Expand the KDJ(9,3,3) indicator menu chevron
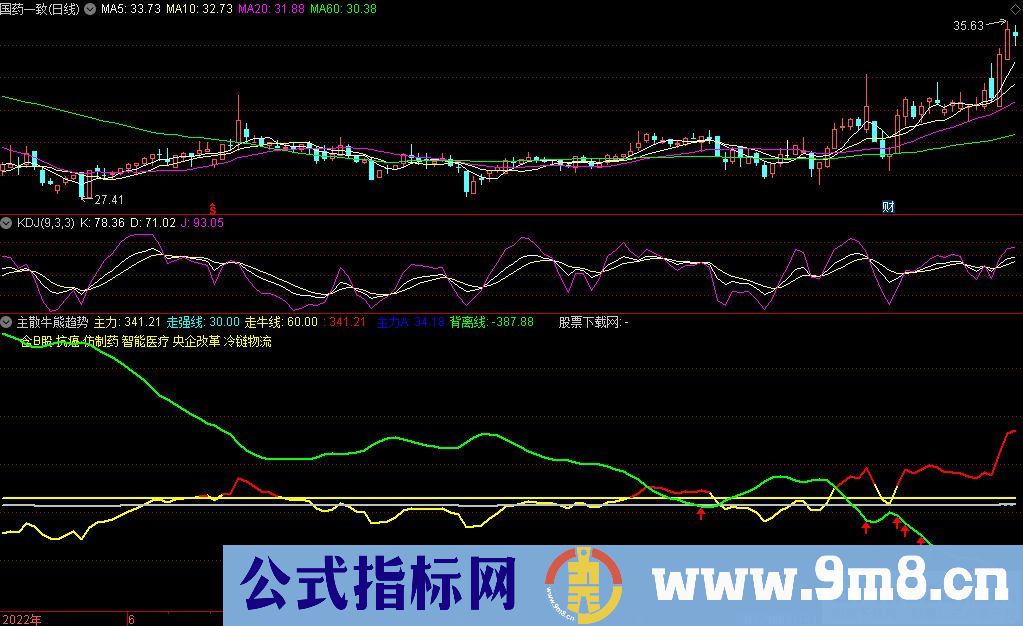The height and width of the screenshot is (626, 1023). (6, 223)
